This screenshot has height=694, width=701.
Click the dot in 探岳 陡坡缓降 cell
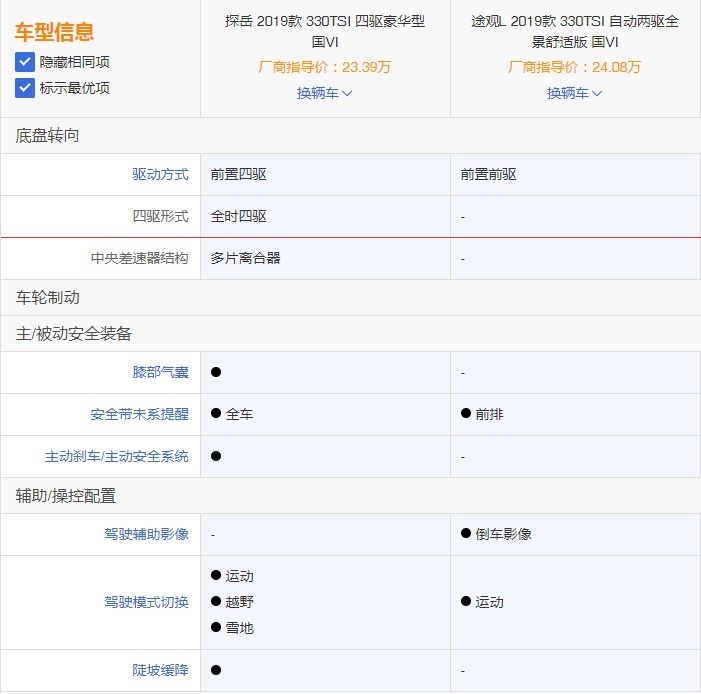coord(216,670)
